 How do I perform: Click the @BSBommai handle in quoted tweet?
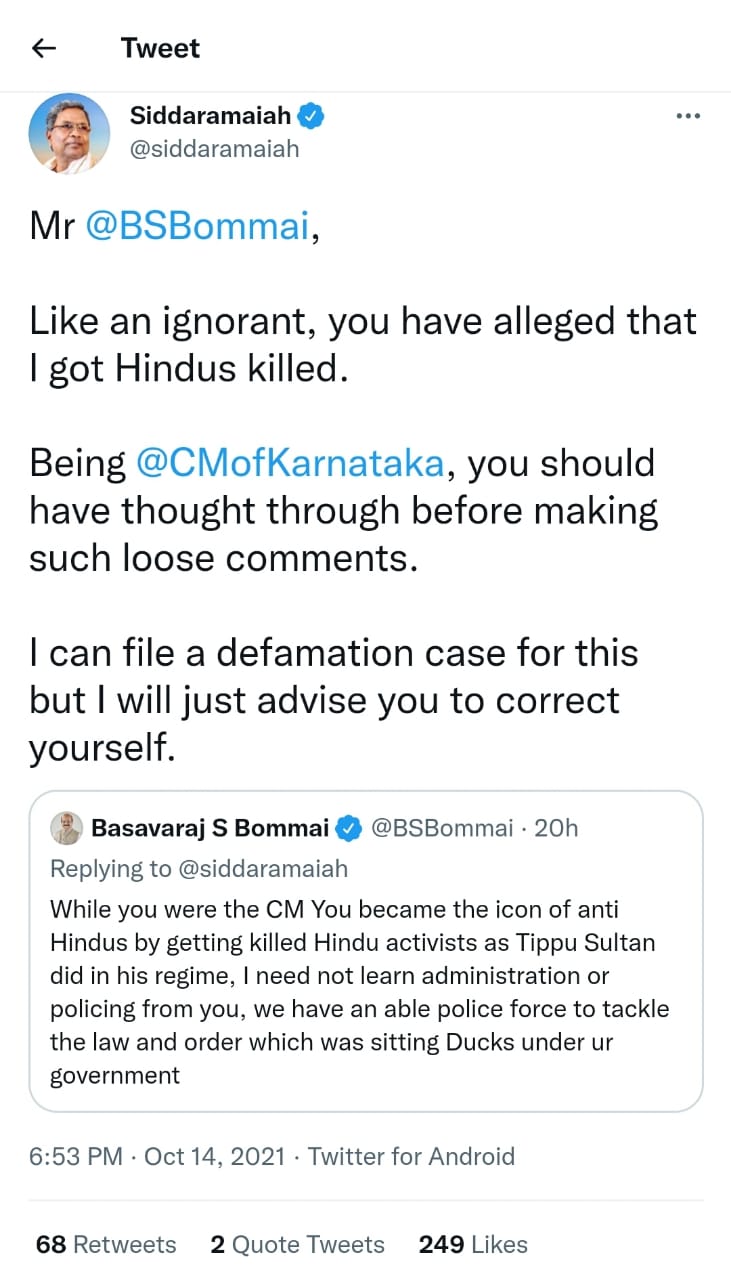442,828
